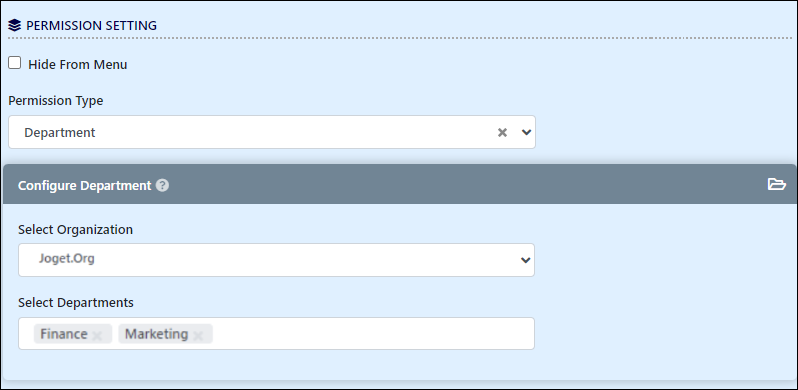
Task: Click the Permission Type label
Action: (x=55, y=101)
